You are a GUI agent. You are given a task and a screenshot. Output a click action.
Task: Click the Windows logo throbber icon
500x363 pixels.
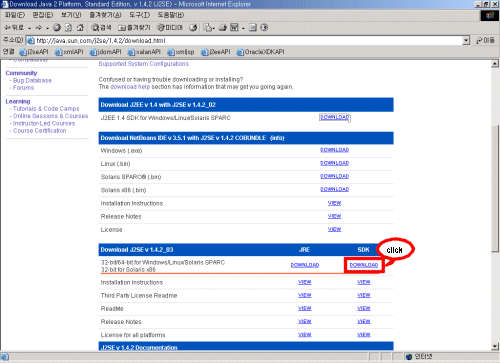pyautogui.click(x=490, y=16)
